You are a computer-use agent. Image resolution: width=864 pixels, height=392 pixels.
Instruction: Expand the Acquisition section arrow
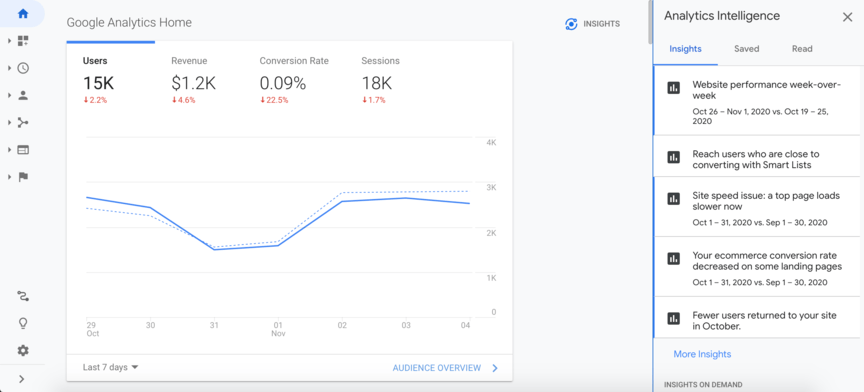tap(9, 122)
